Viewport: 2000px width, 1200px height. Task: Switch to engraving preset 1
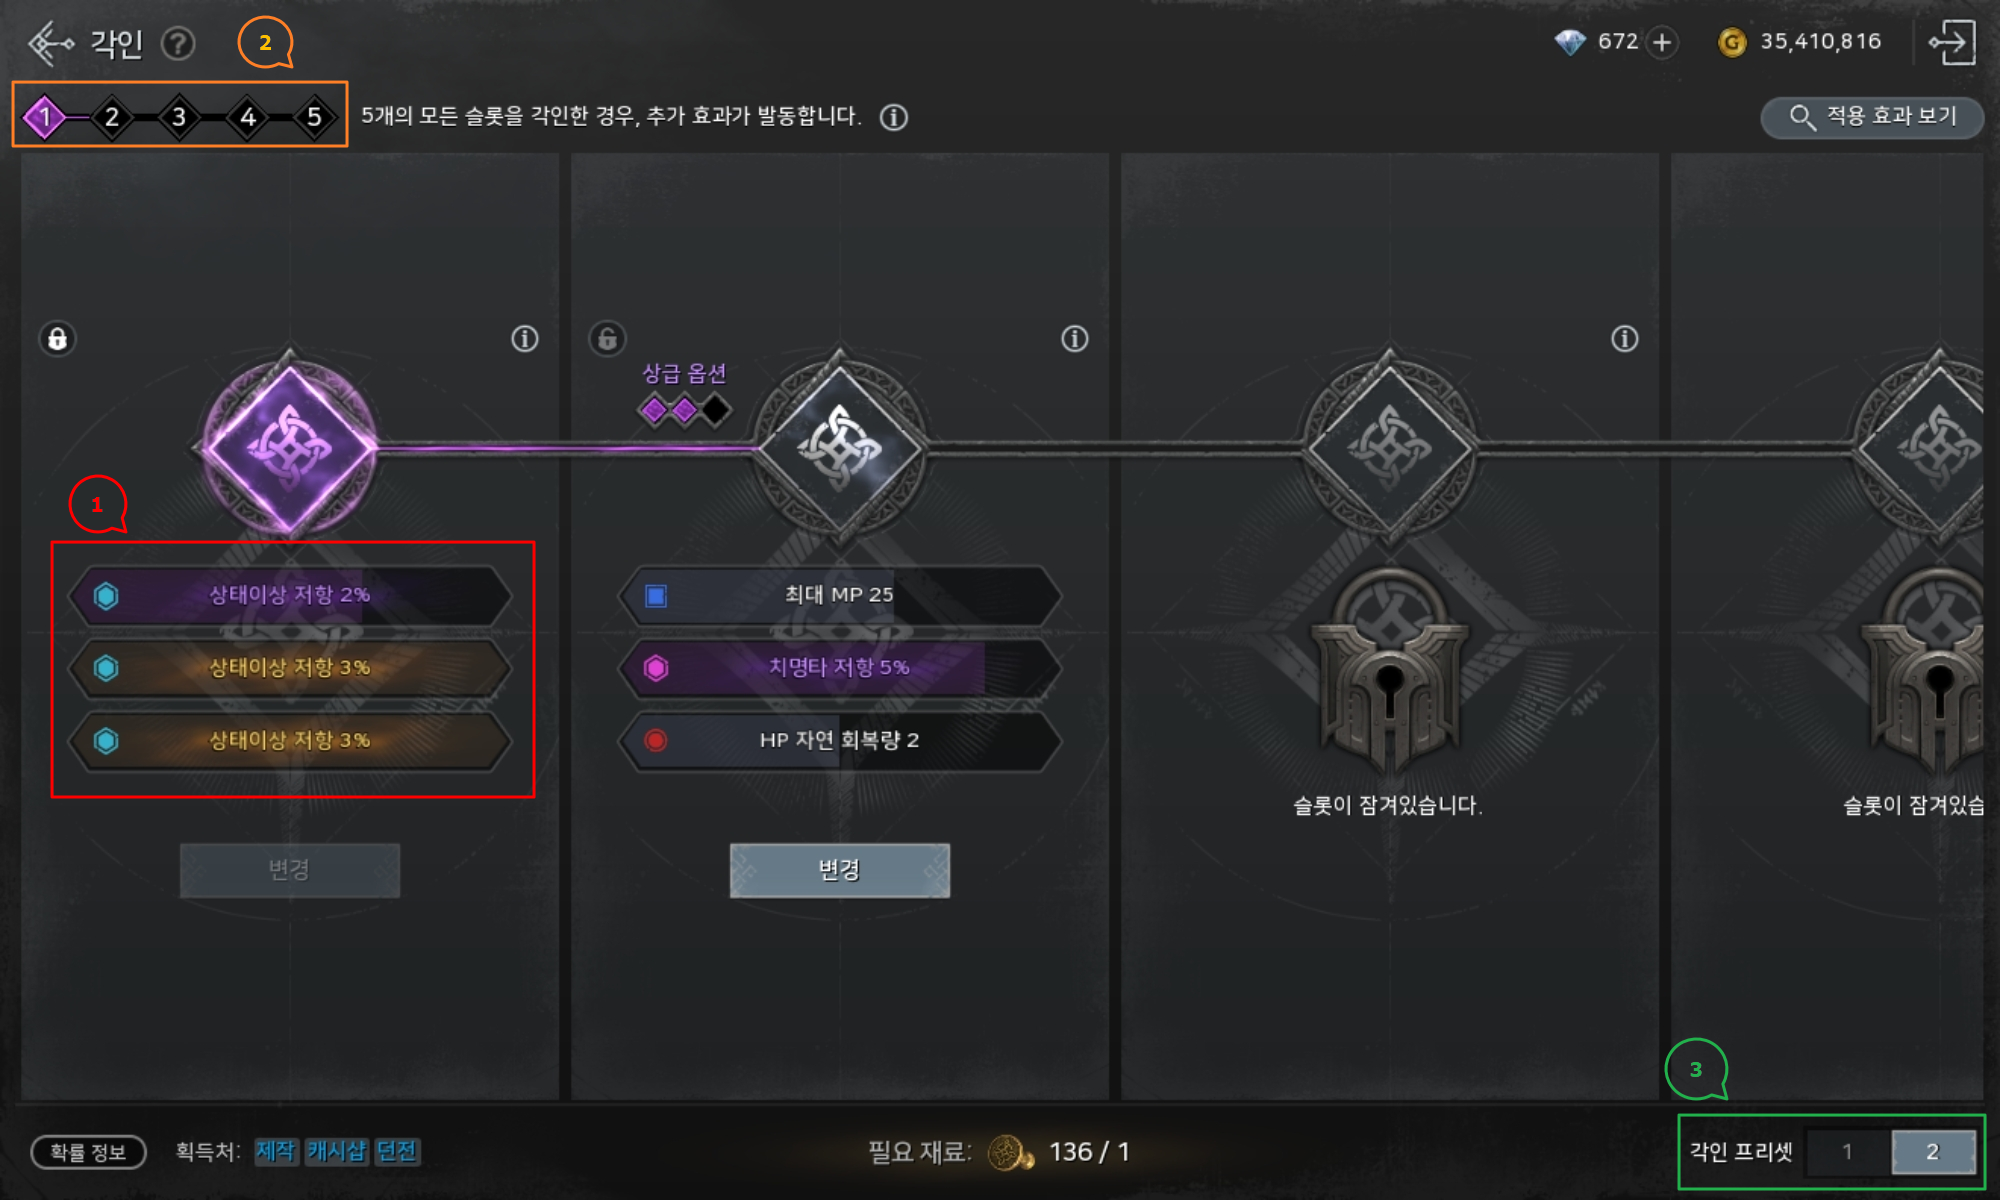click(x=1848, y=1152)
